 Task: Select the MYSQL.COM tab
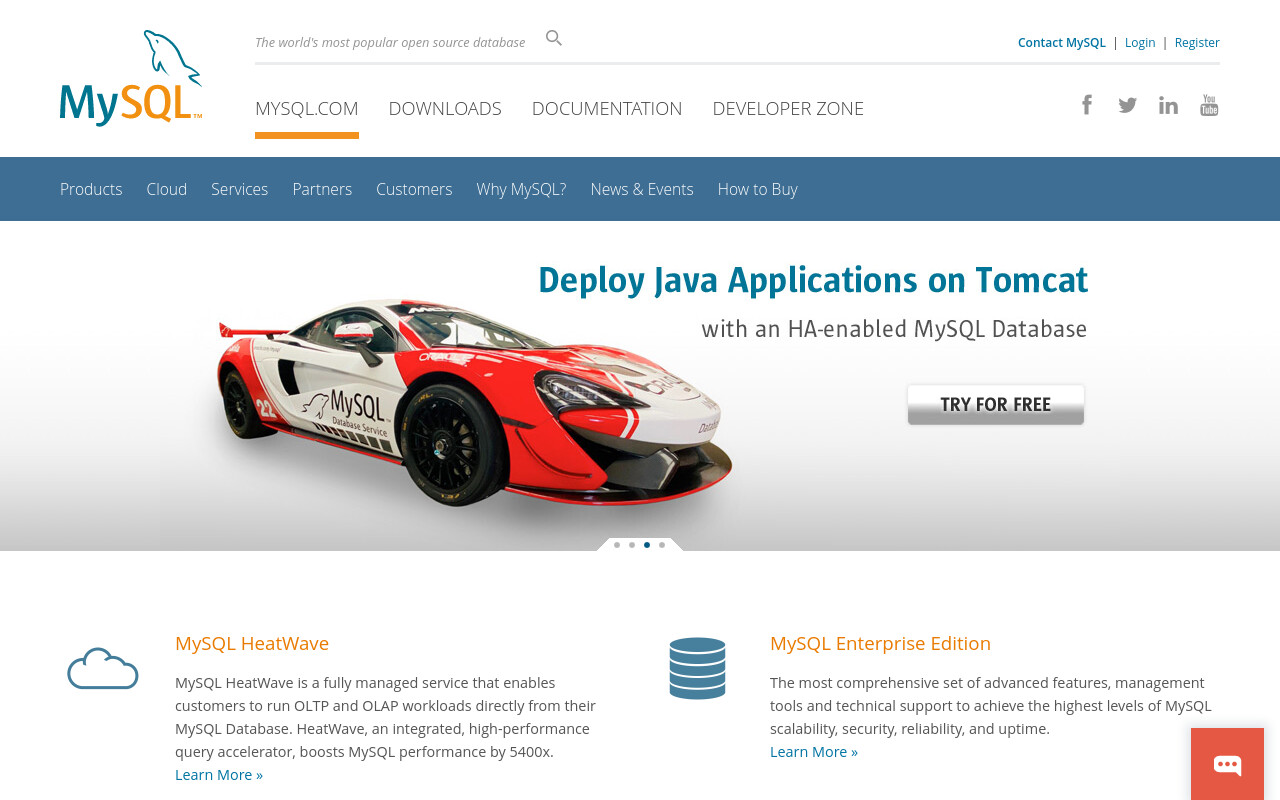[x=307, y=108]
